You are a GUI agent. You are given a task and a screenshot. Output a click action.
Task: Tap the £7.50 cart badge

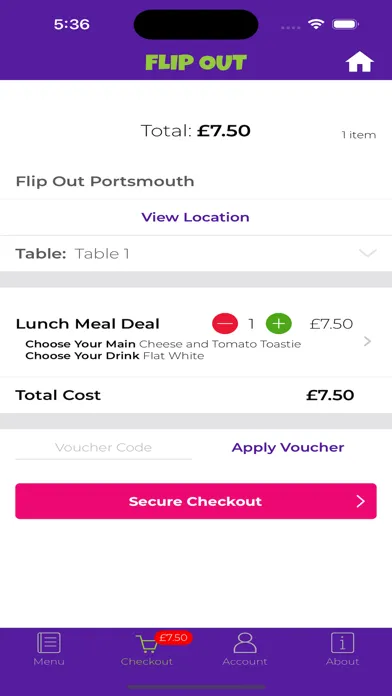pos(174,638)
